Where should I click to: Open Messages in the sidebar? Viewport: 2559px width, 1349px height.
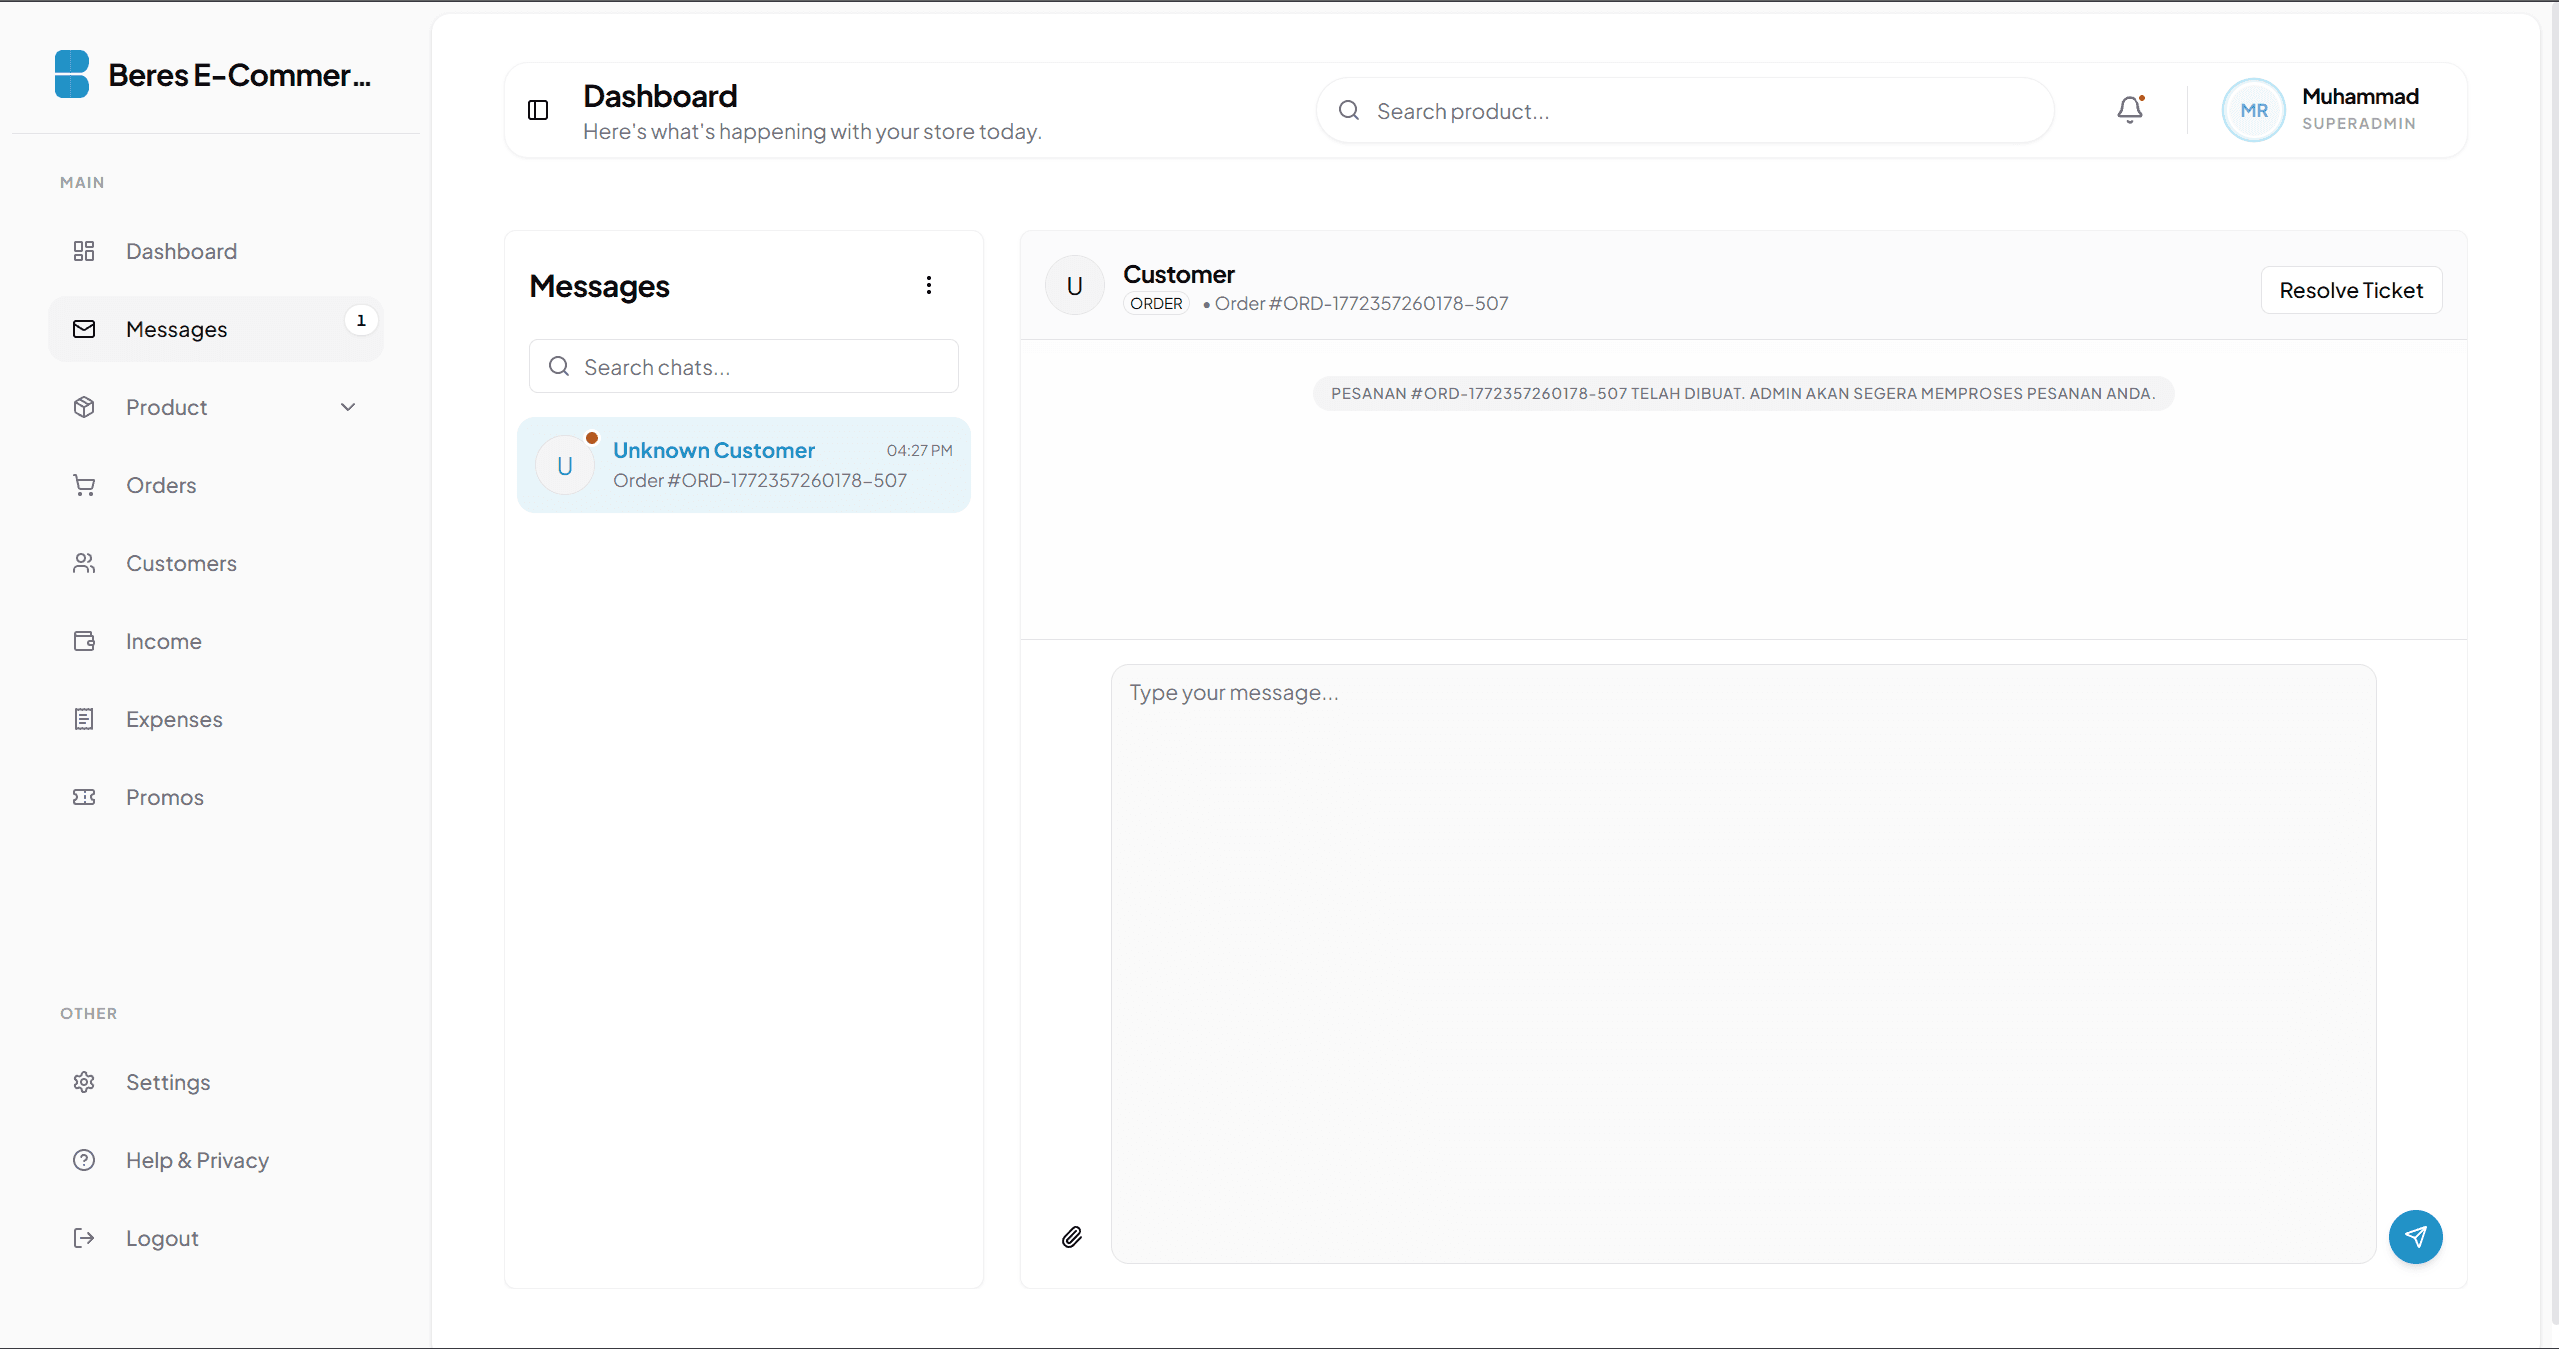(x=216, y=329)
